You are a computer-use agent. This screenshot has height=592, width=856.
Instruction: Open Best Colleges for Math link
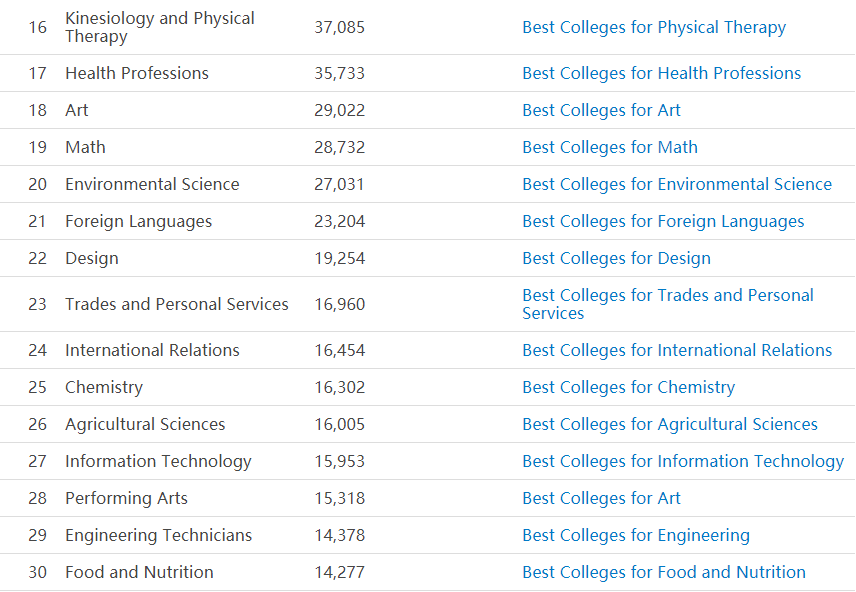click(610, 147)
